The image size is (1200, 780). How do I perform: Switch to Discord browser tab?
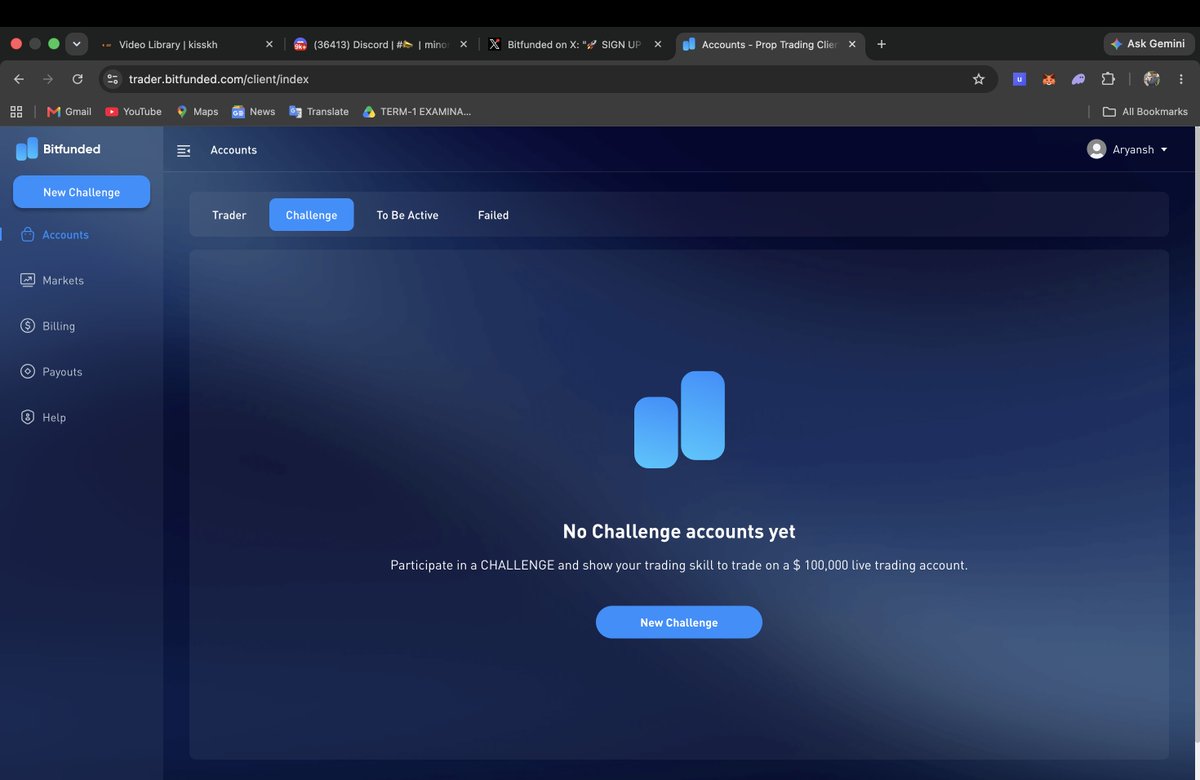tap(380, 44)
